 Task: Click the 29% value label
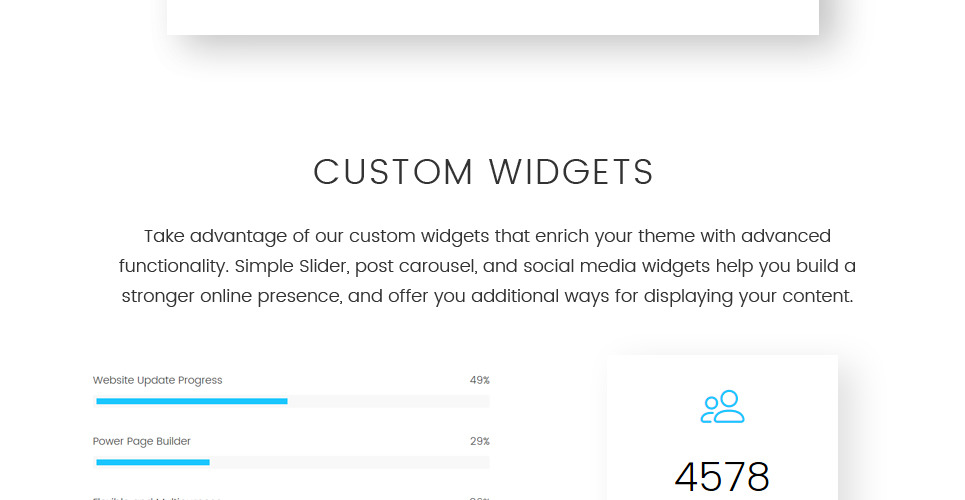(x=479, y=441)
